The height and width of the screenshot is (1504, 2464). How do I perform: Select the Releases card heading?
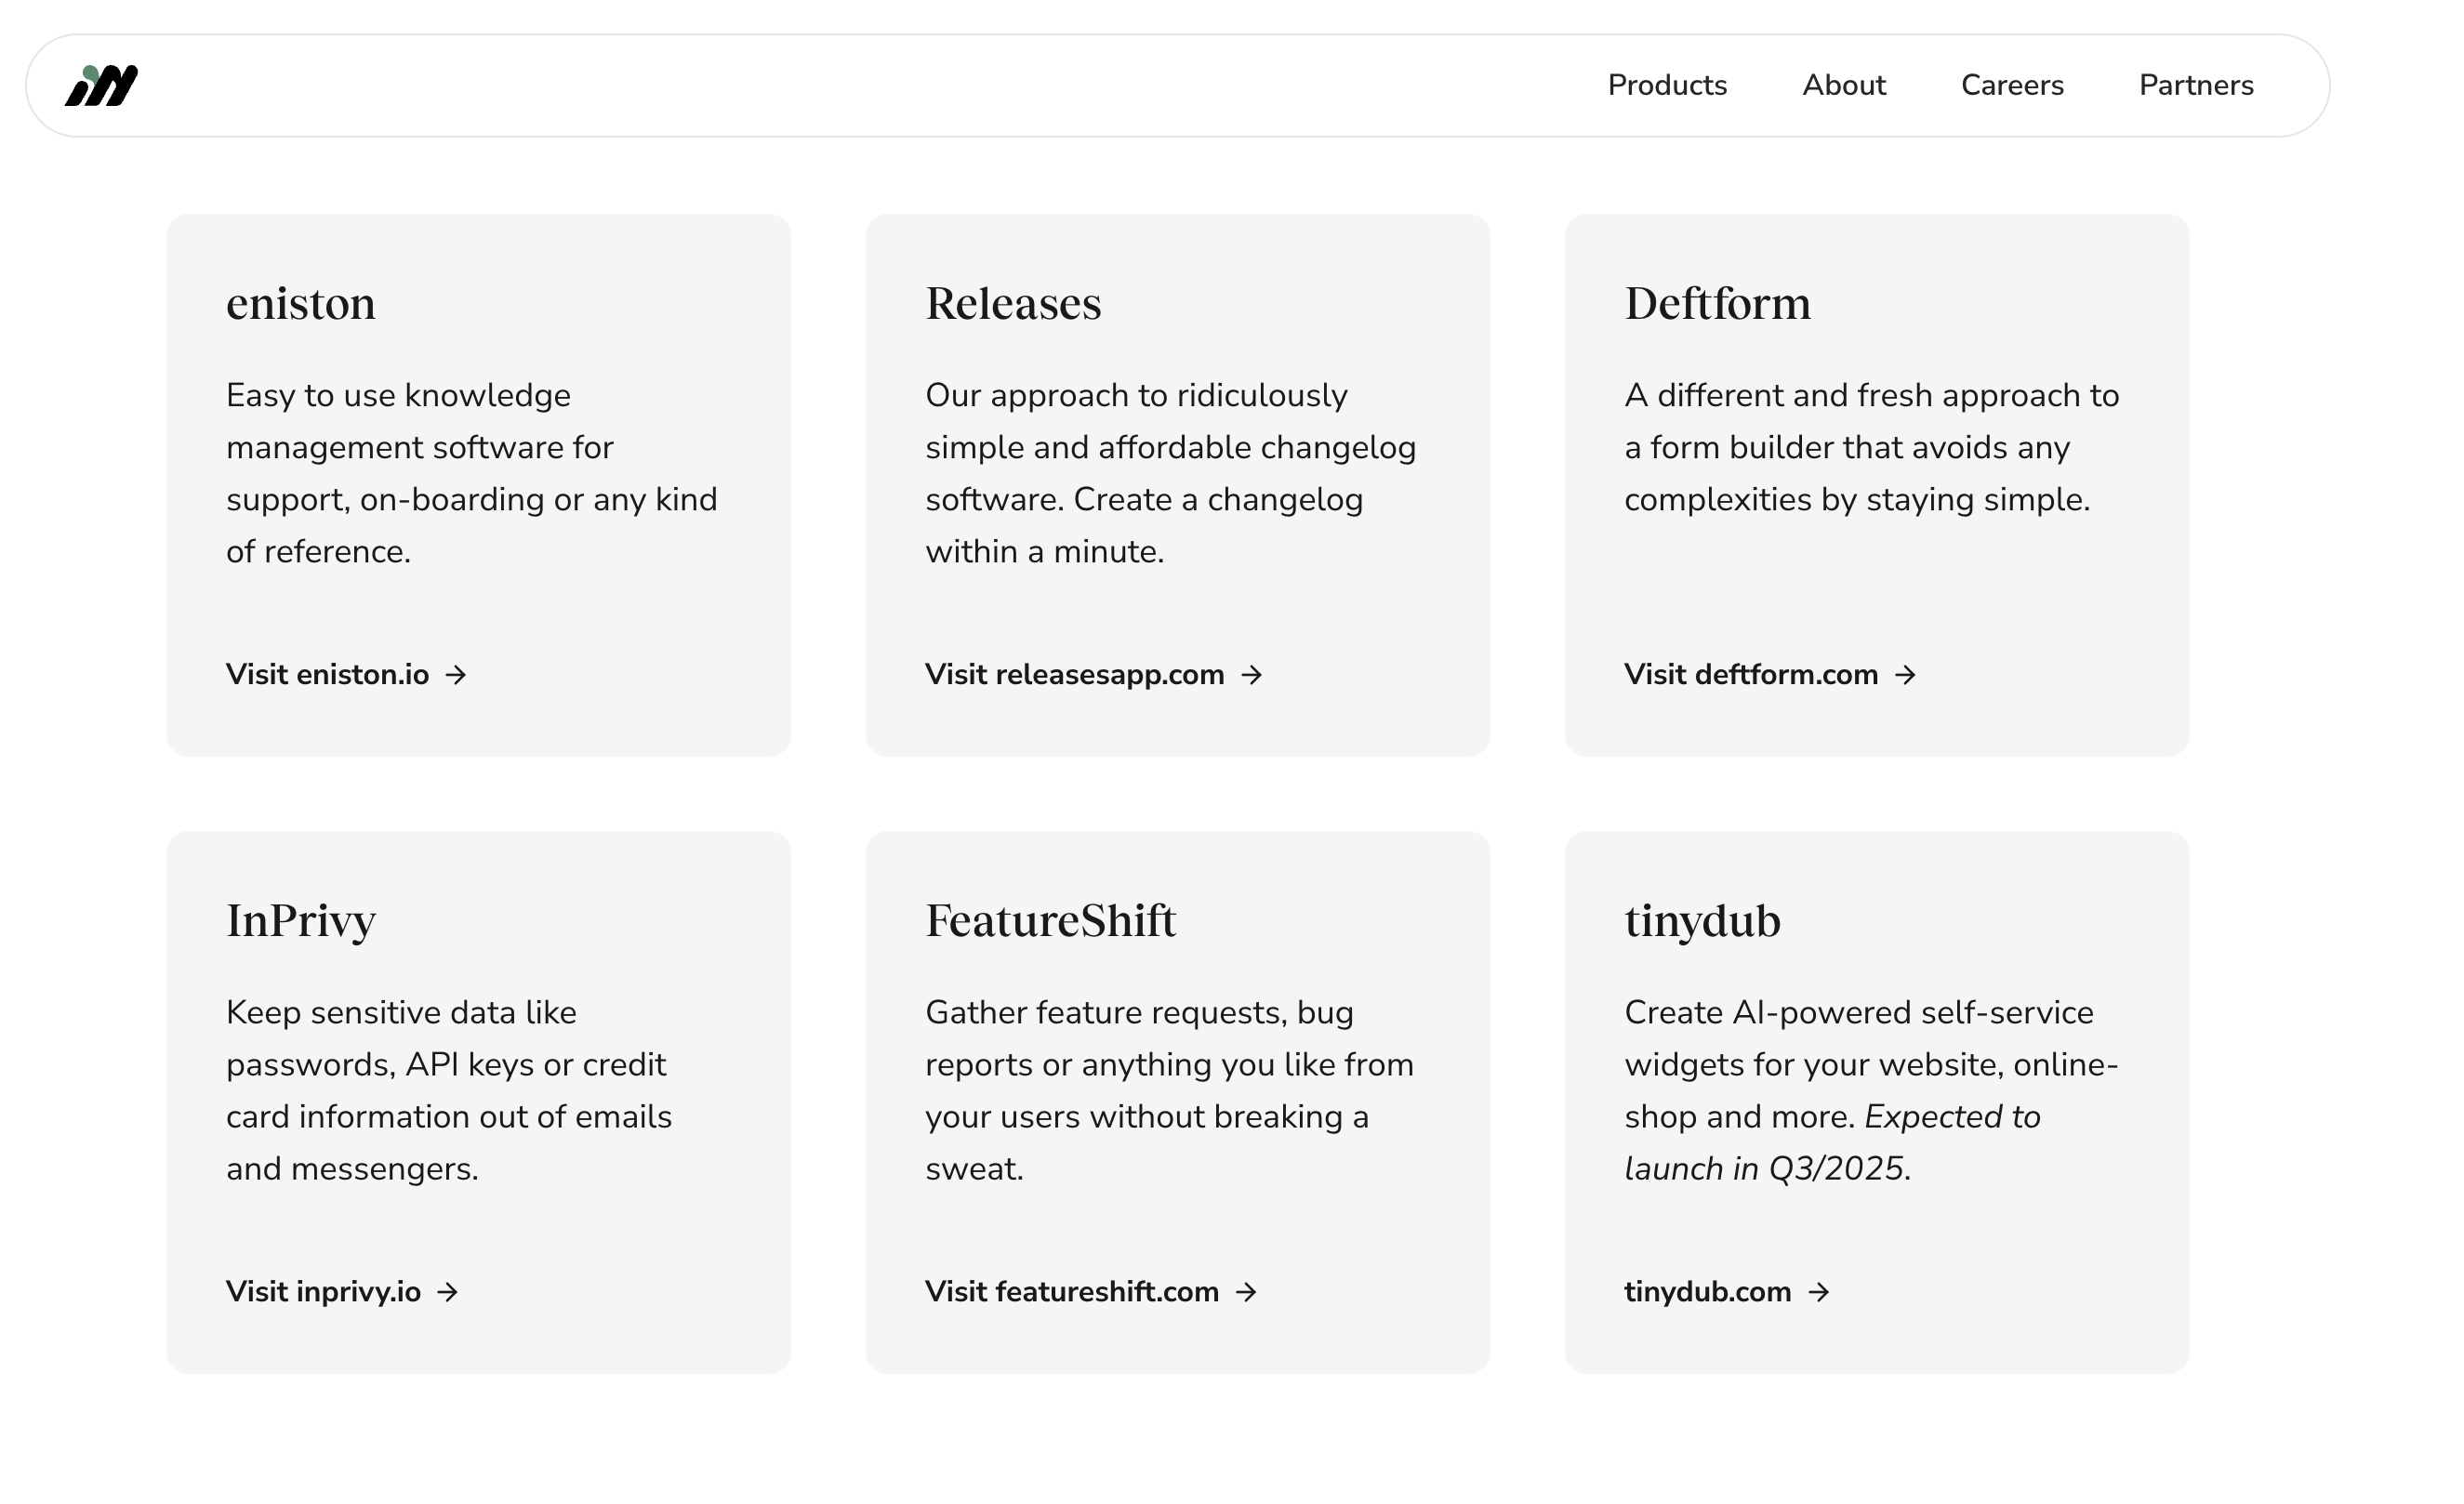coord(1013,303)
